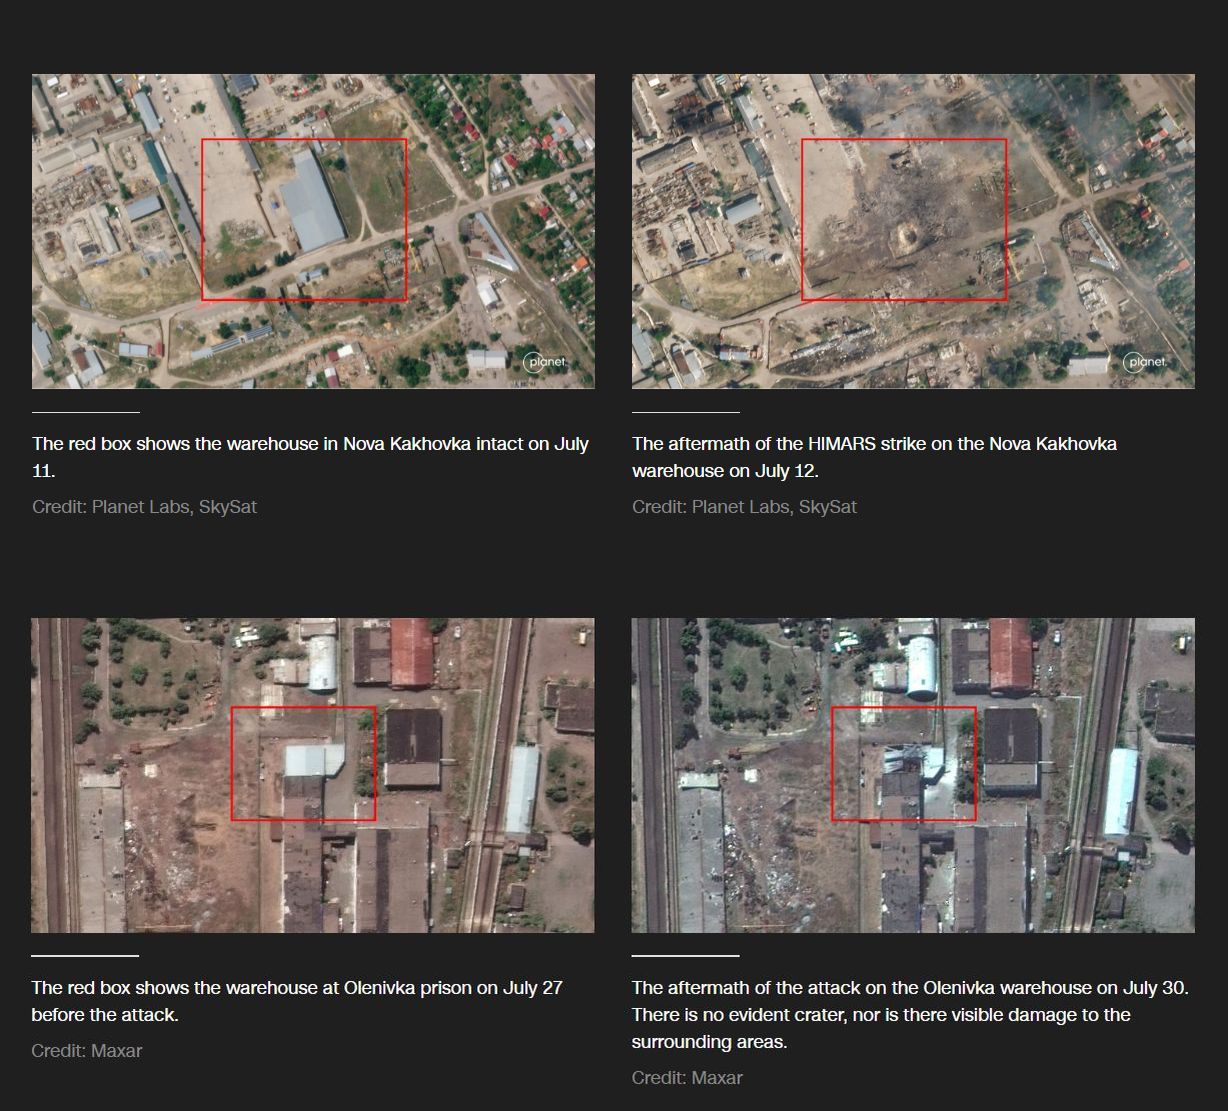Click the Planet logo on the July 11 image
The width and height of the screenshot is (1228, 1111).
(544, 362)
